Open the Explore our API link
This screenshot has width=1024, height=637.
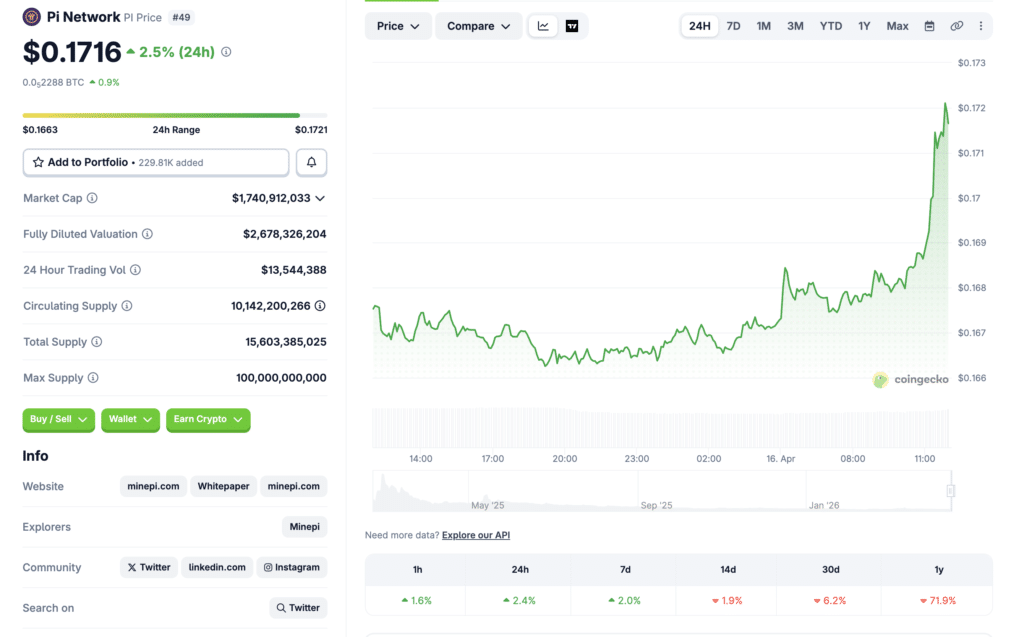coord(475,535)
